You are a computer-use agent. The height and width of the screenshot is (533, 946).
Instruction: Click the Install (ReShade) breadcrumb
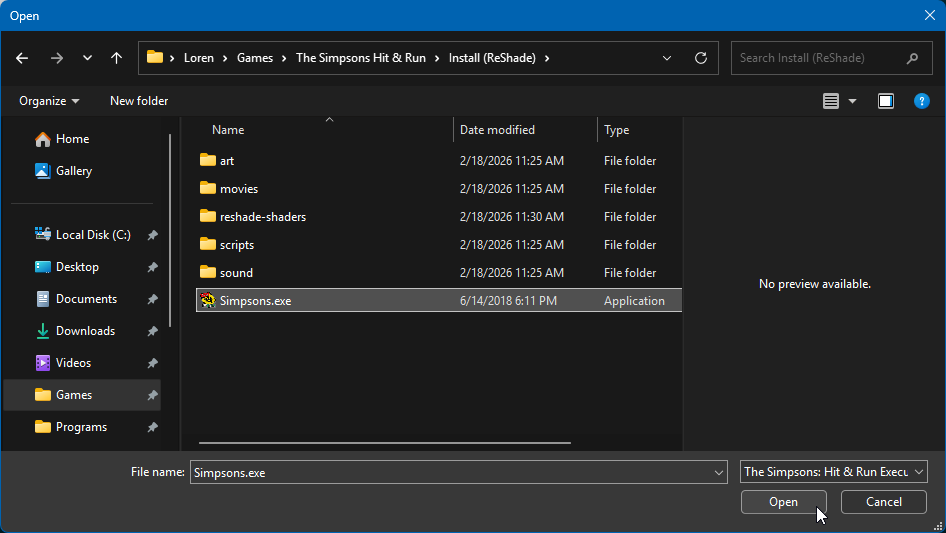[492, 58]
